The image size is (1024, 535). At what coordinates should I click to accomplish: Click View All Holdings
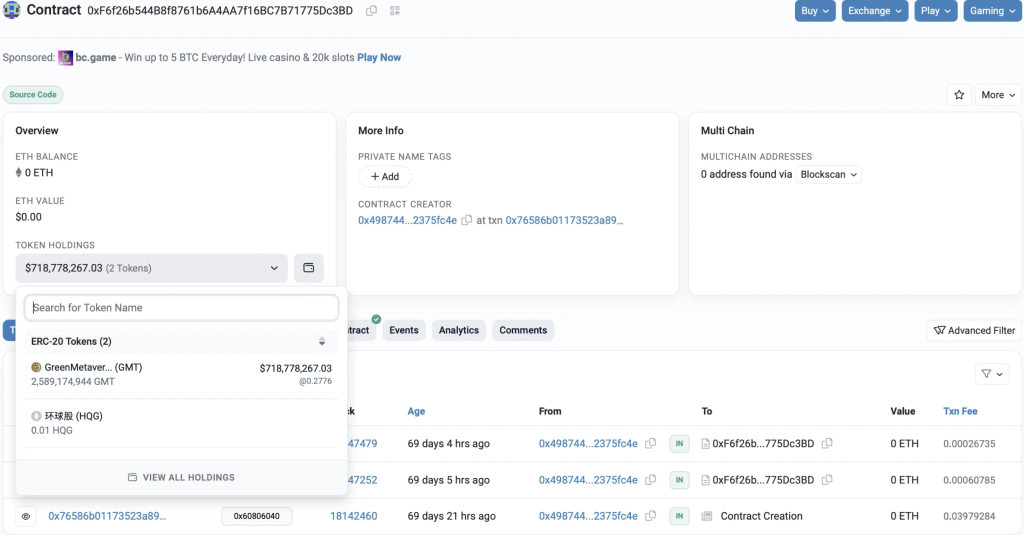[x=181, y=478]
